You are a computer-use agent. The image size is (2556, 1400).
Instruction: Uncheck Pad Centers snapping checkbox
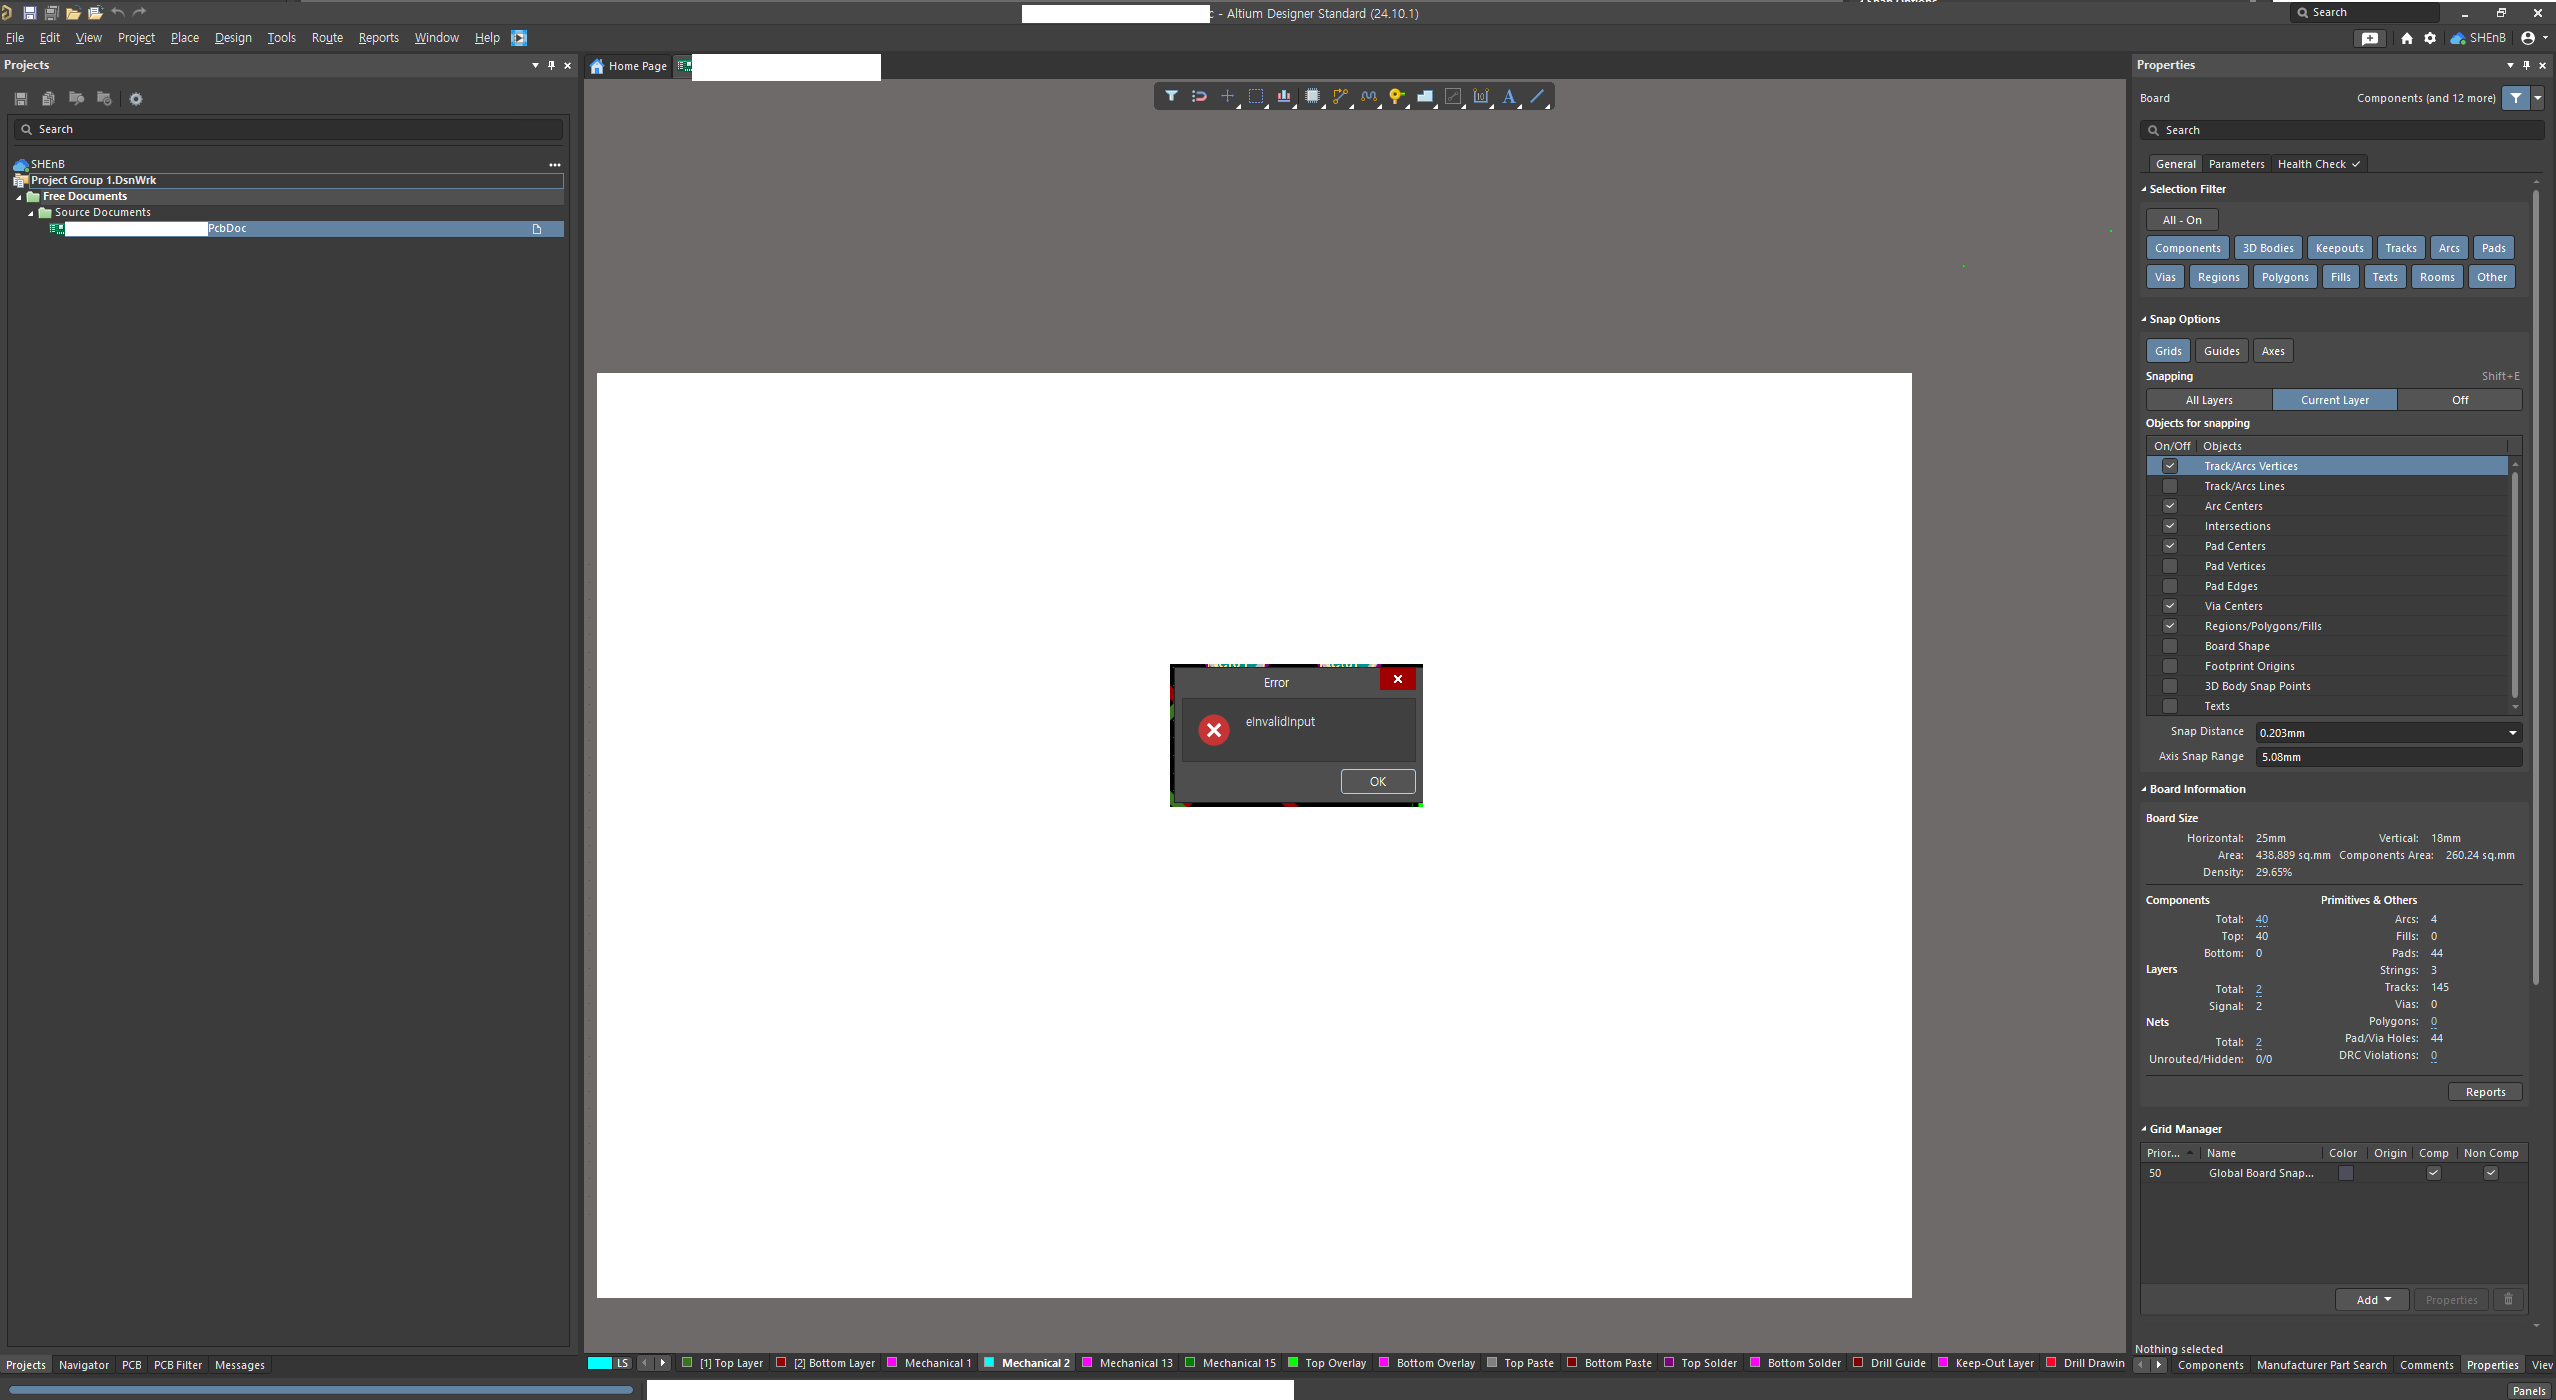coord(2169,546)
